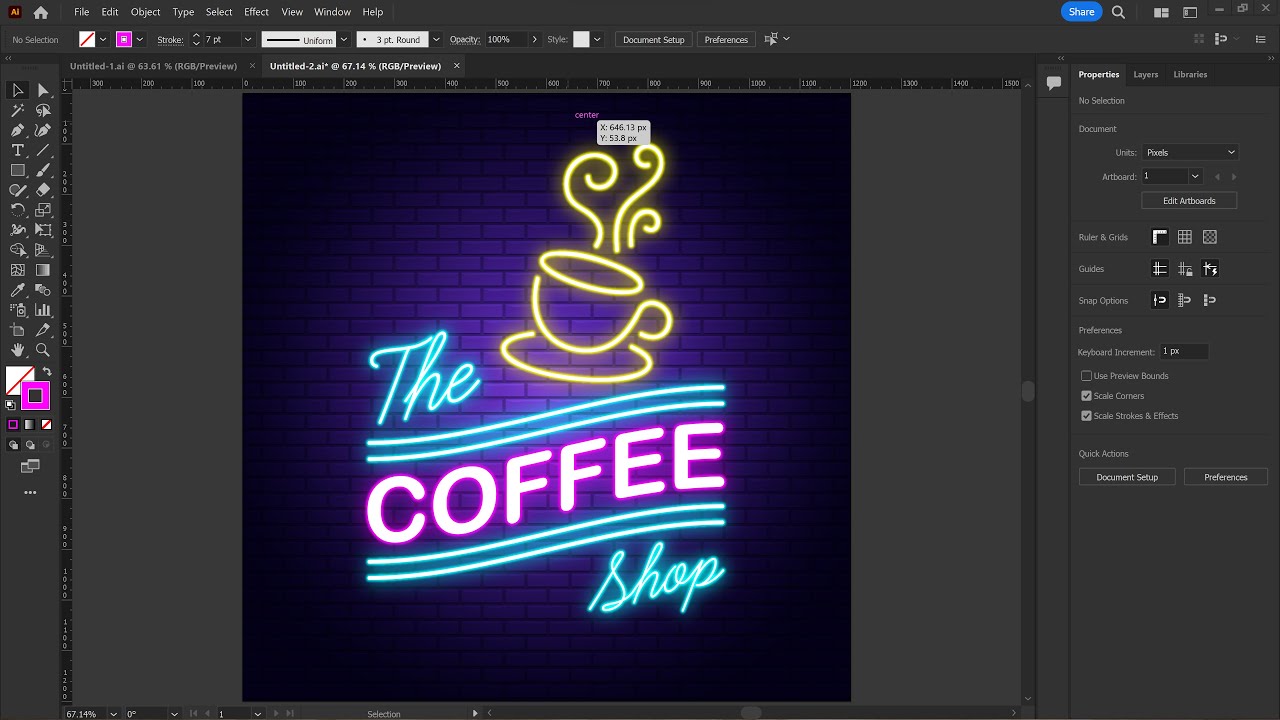Select the Mesh tool
This screenshot has width=1280, height=720.
coord(17,270)
